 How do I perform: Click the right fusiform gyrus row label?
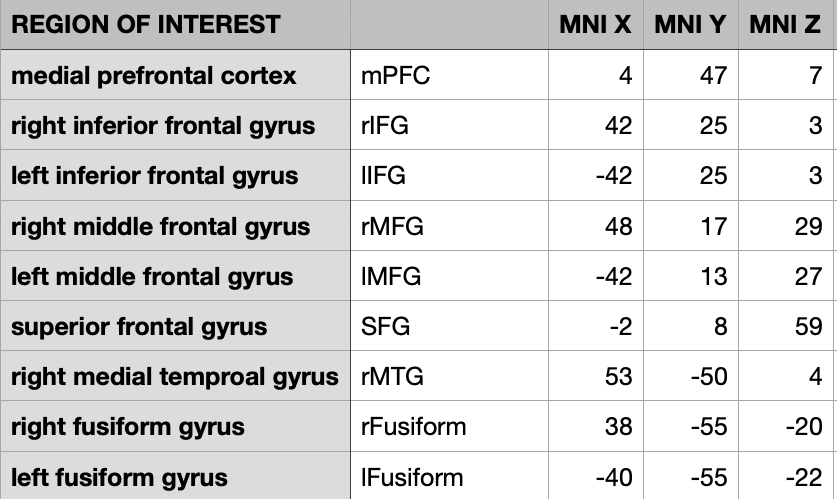tap(128, 427)
